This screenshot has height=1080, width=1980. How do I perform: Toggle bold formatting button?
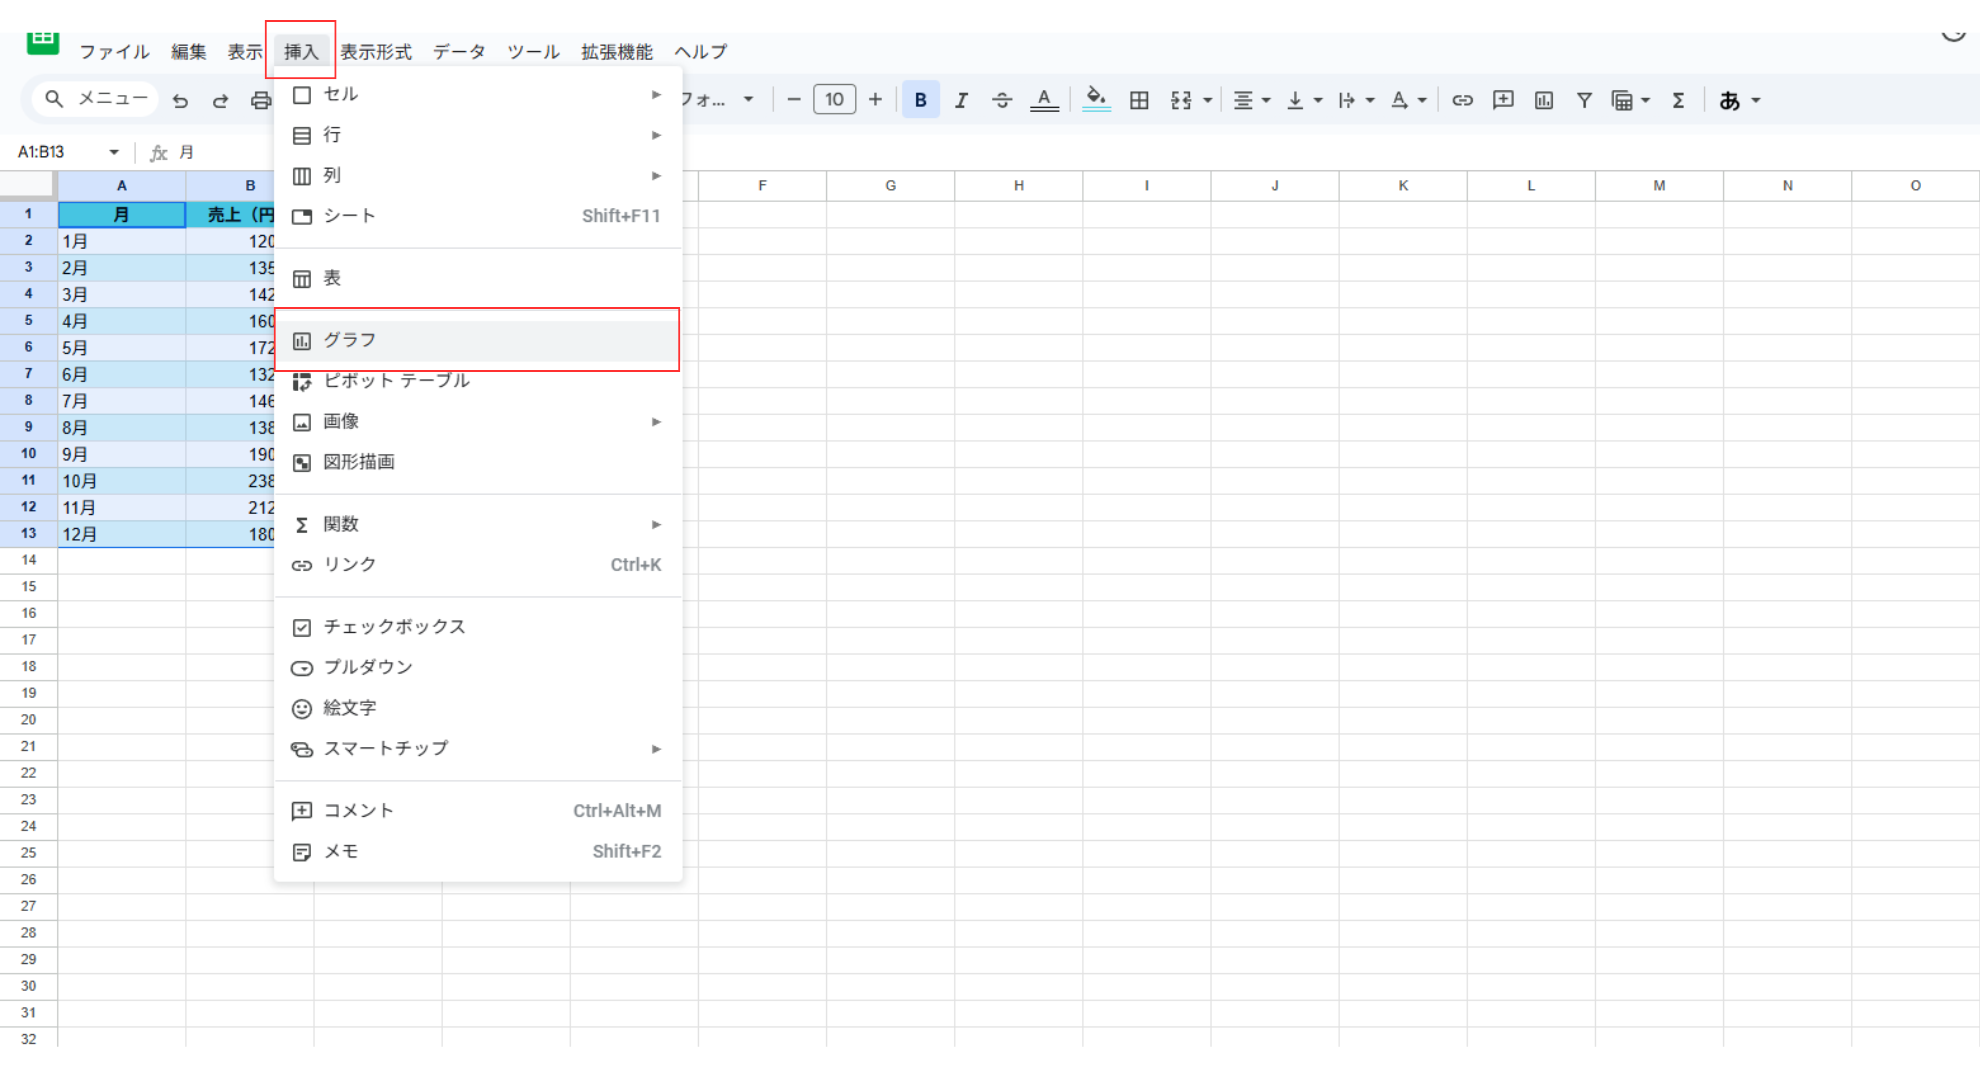point(920,100)
